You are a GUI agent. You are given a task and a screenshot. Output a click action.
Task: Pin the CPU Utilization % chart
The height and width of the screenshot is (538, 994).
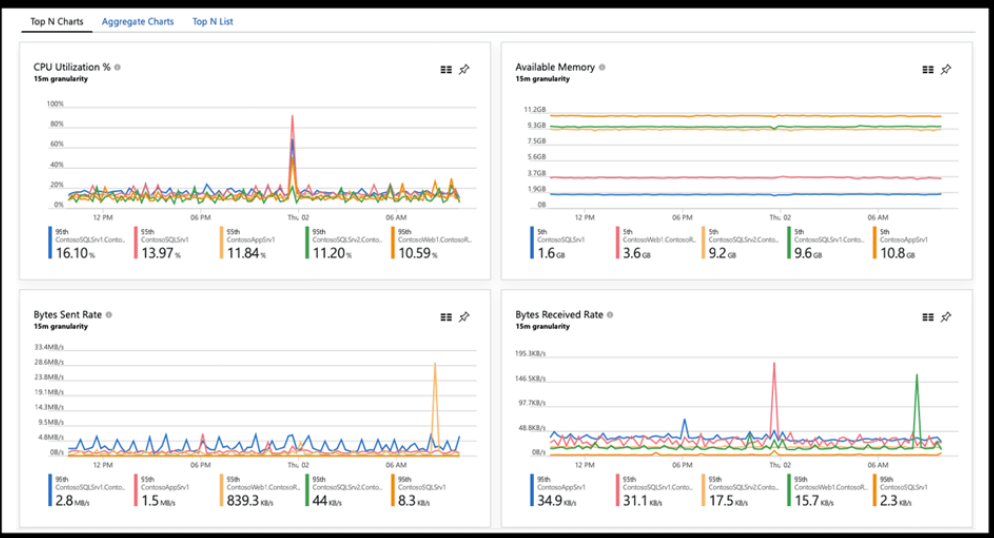coord(465,69)
